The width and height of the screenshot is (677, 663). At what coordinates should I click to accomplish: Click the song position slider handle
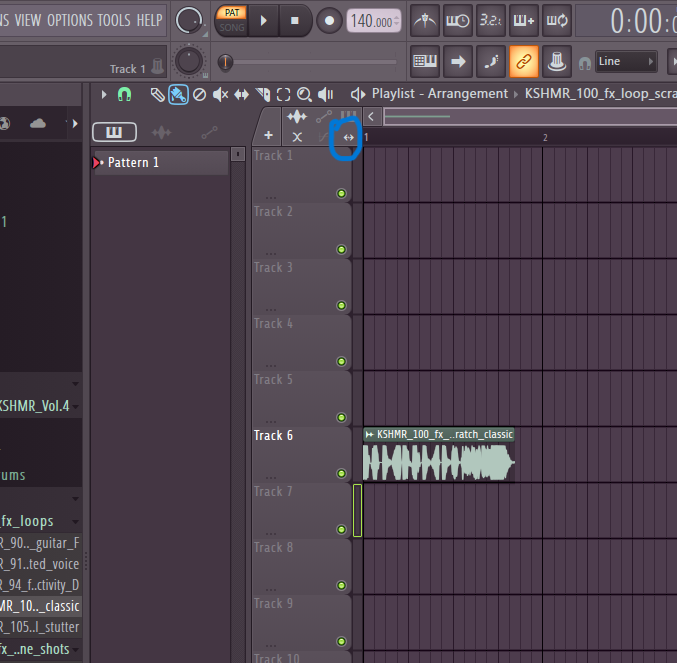225,62
